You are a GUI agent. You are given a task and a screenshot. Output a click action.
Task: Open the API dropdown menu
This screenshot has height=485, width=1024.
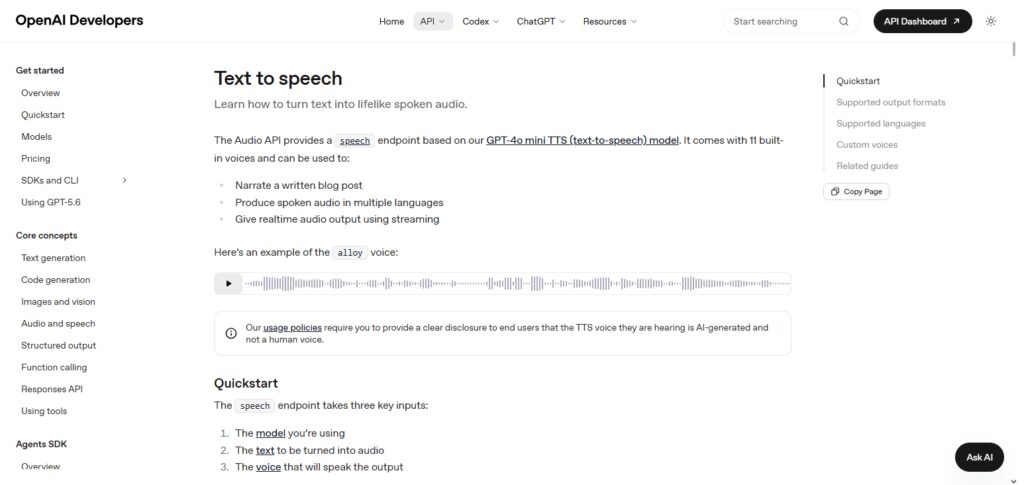tap(432, 22)
